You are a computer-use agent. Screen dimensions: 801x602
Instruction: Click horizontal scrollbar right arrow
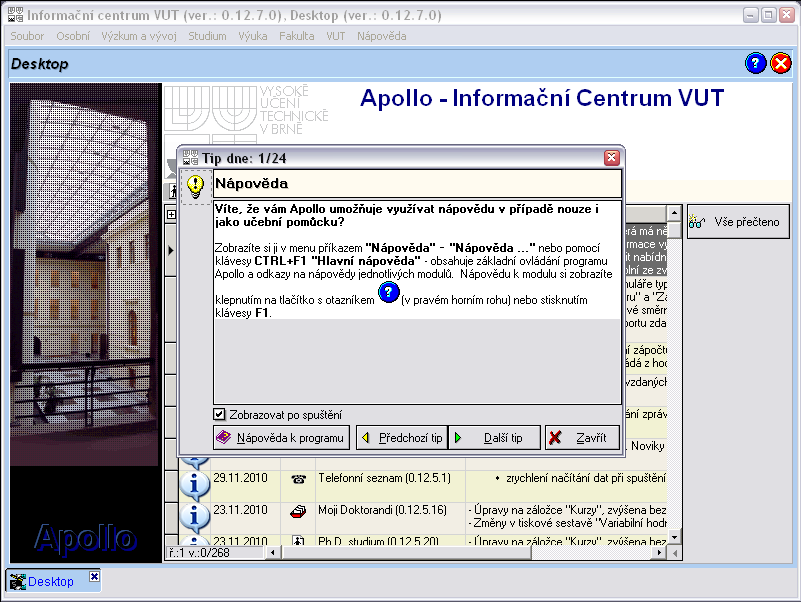tap(659, 552)
